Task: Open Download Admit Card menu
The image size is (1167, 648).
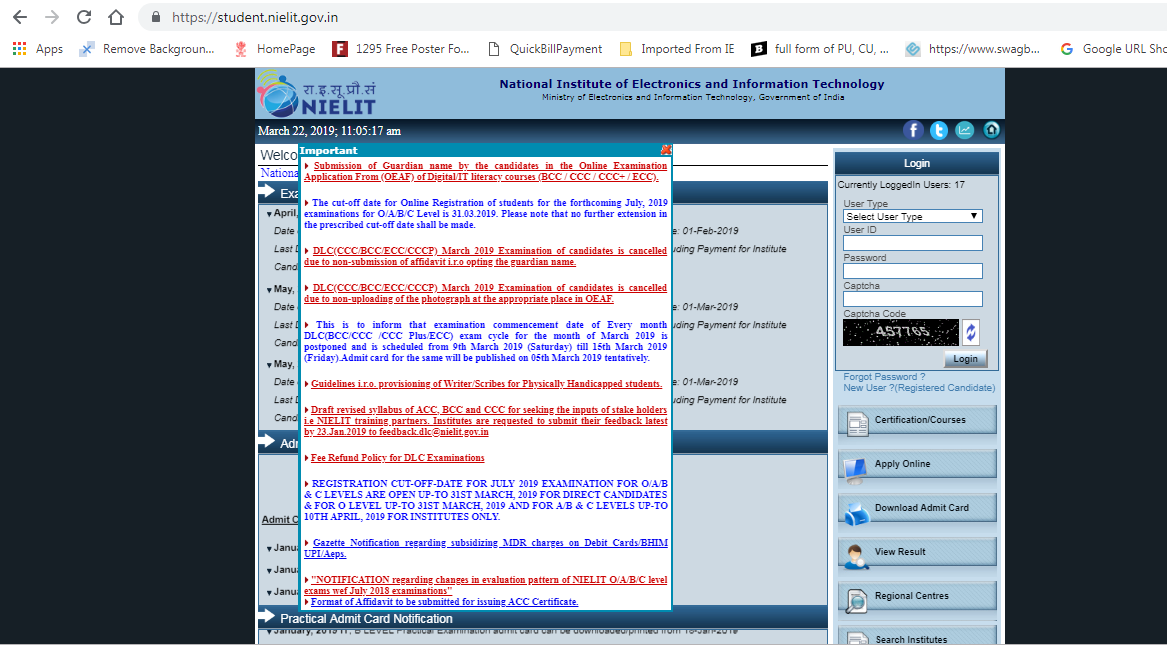Action: click(917, 508)
